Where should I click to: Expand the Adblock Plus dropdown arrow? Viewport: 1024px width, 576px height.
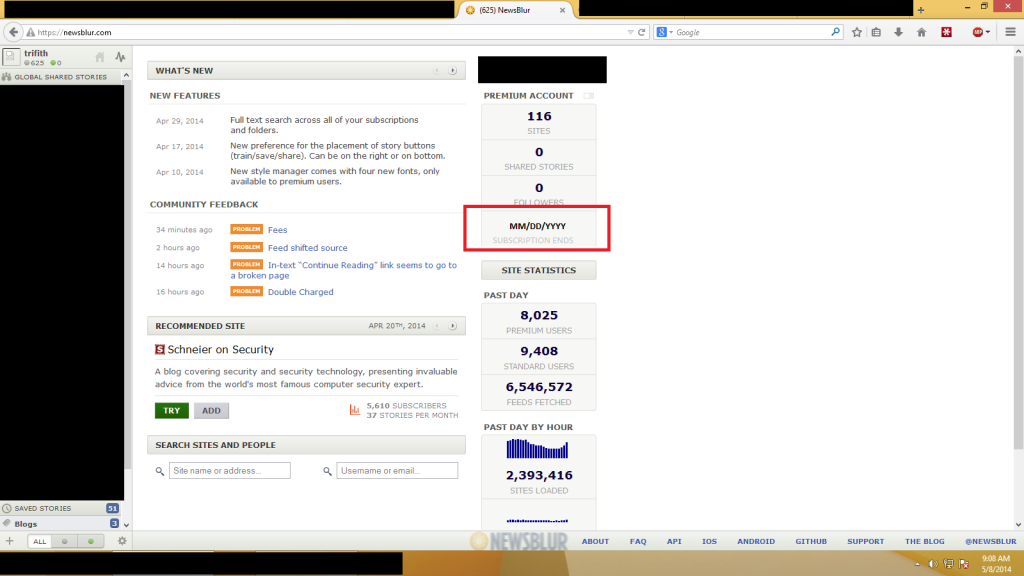point(988,32)
